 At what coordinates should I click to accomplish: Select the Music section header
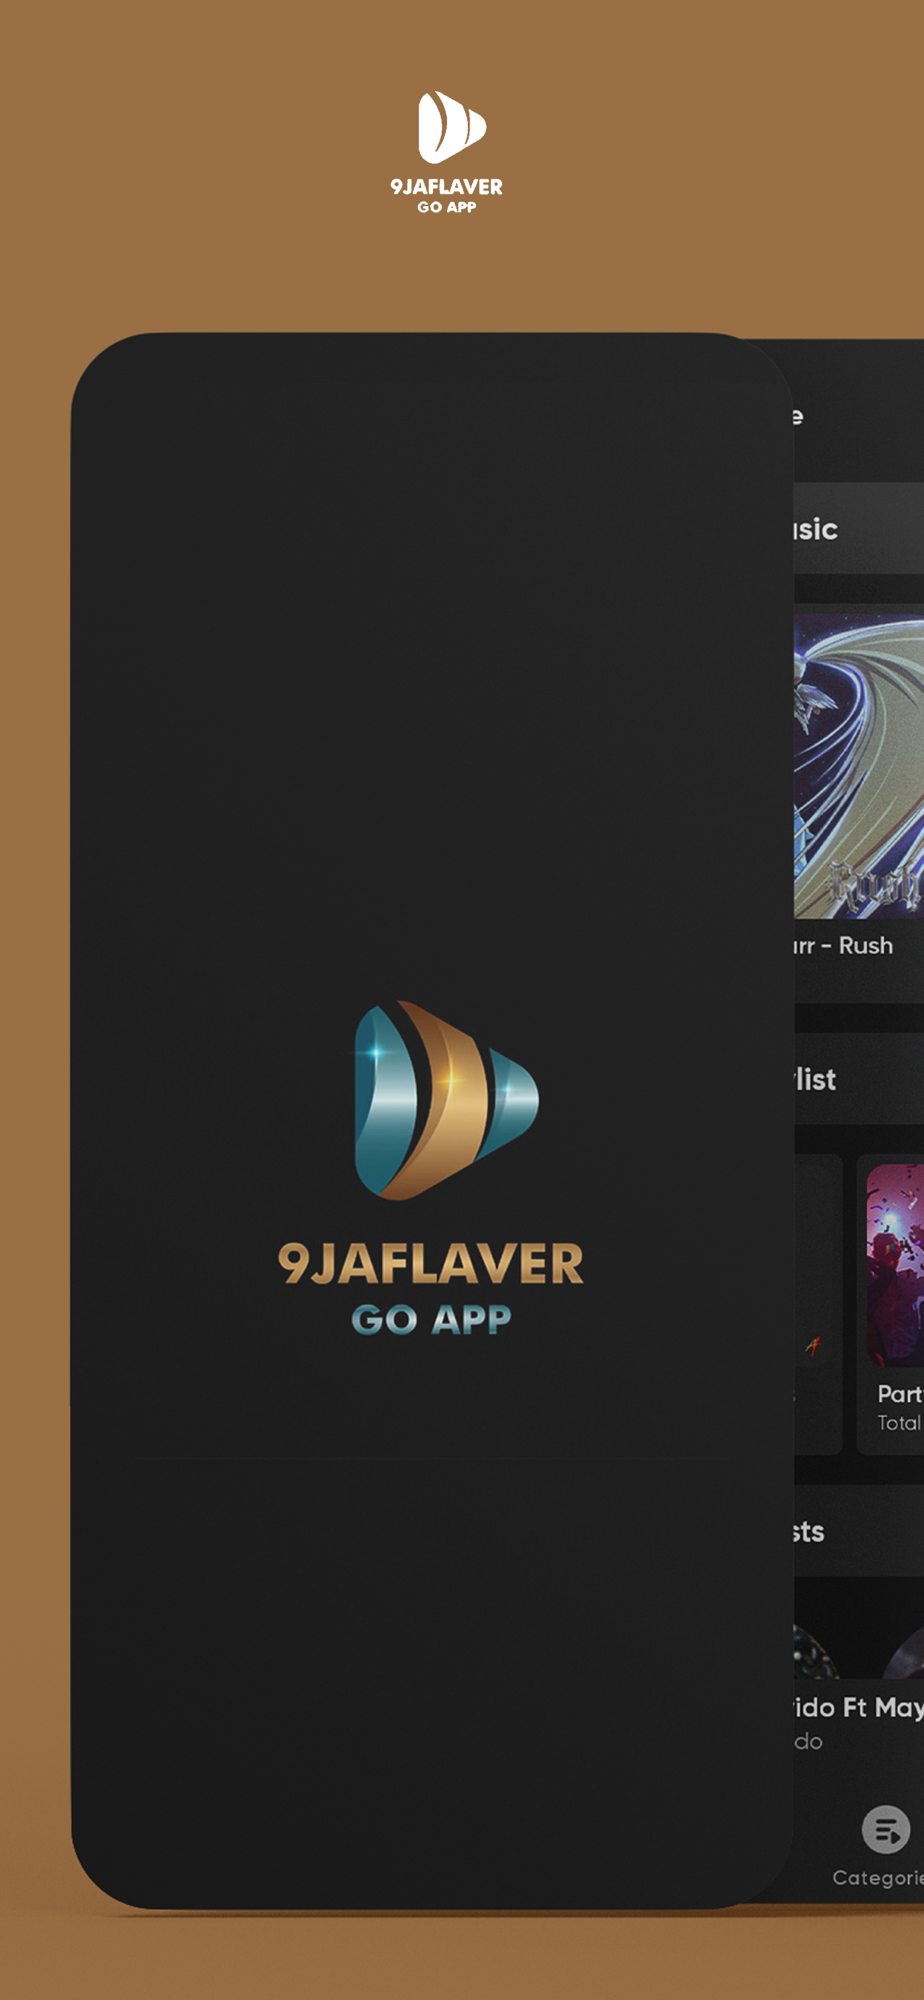pyautogui.click(x=816, y=529)
